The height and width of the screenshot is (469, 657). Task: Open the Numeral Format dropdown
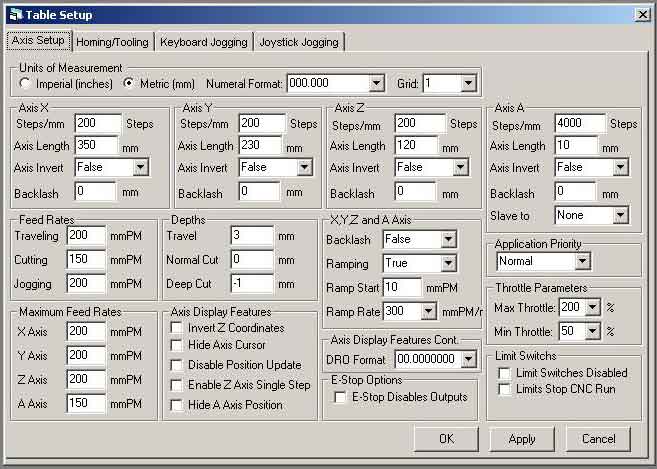pos(376,83)
